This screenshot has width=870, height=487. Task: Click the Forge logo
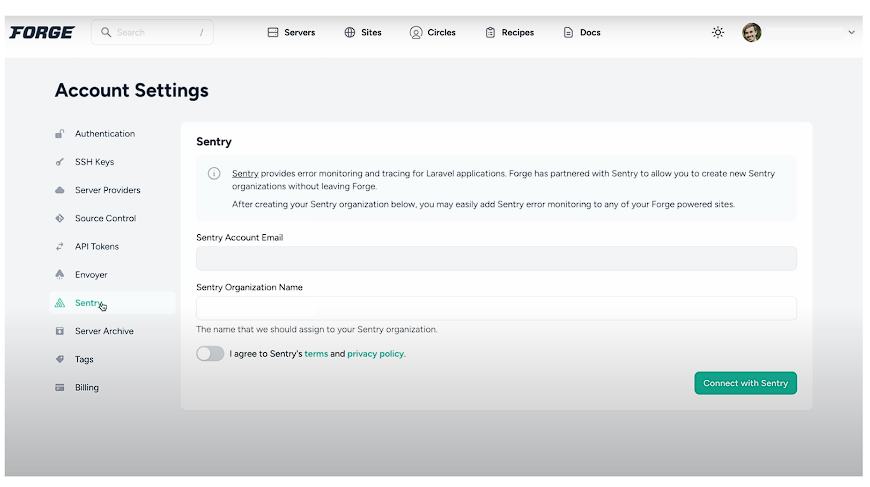[42, 32]
